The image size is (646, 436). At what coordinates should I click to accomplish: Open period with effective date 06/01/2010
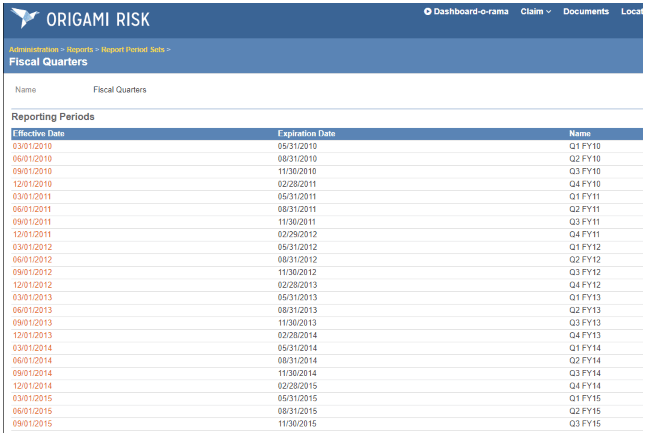(x=32, y=159)
